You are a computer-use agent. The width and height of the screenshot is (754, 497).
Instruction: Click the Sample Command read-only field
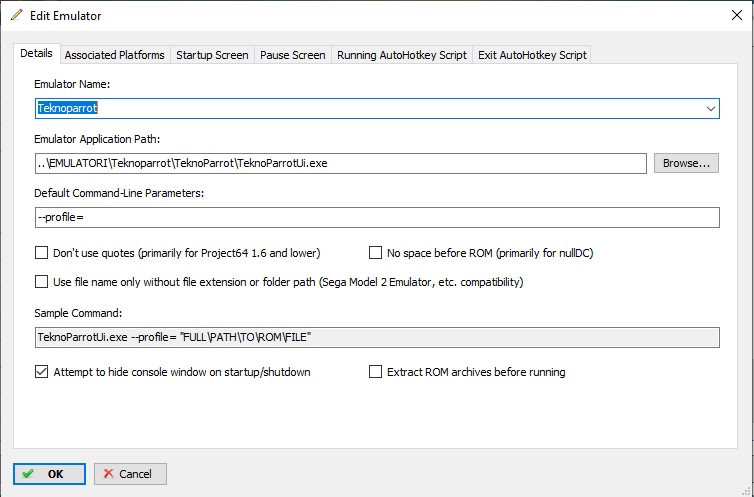click(377, 337)
